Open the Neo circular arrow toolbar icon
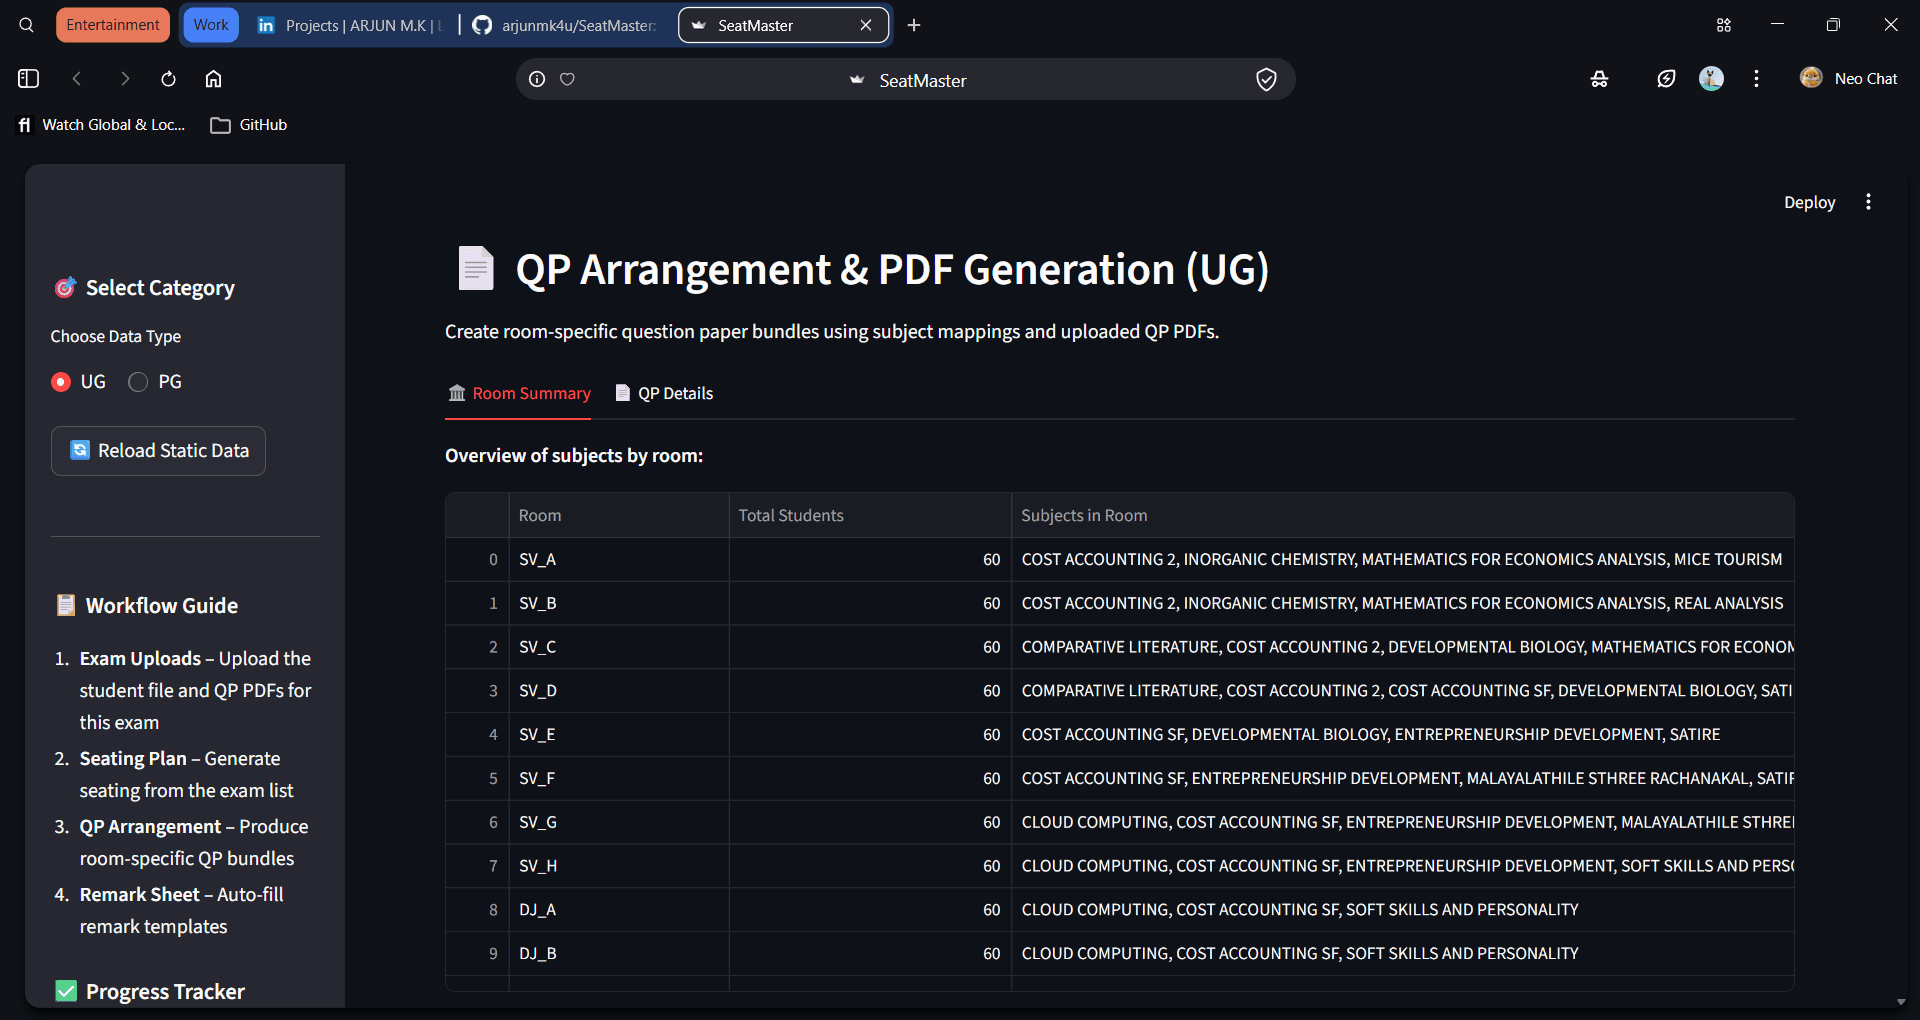 [1666, 79]
